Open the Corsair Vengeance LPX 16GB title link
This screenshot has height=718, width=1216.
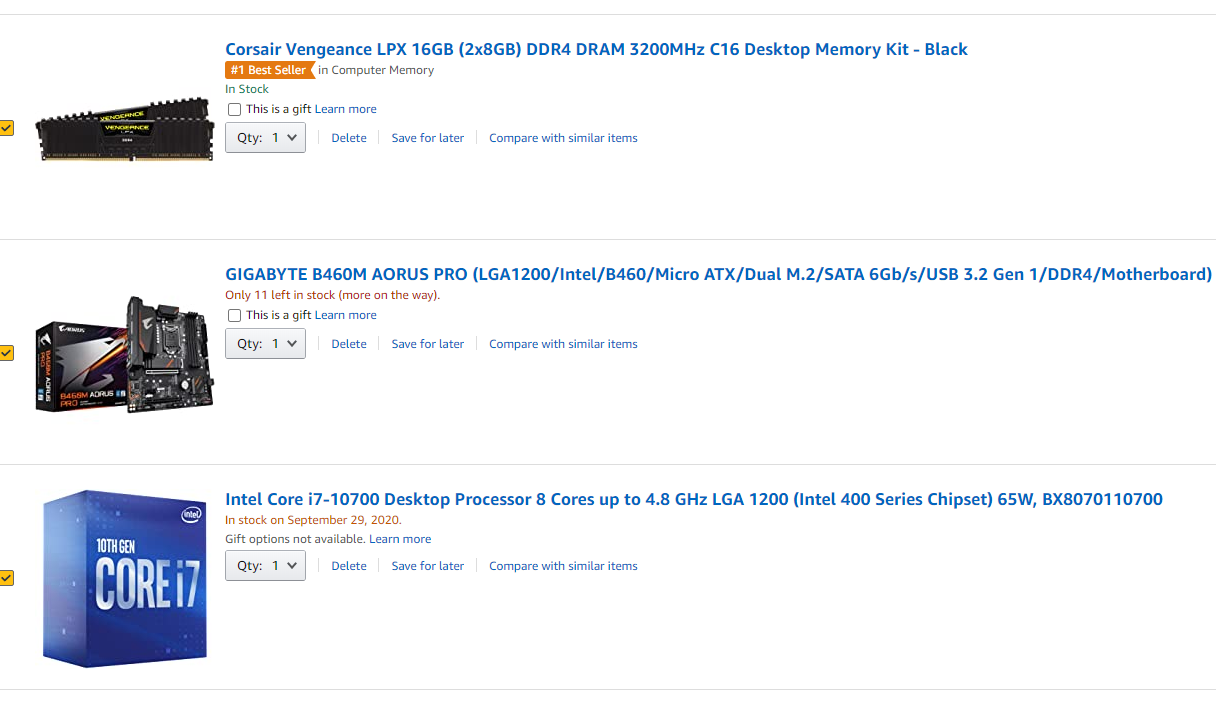coord(596,49)
